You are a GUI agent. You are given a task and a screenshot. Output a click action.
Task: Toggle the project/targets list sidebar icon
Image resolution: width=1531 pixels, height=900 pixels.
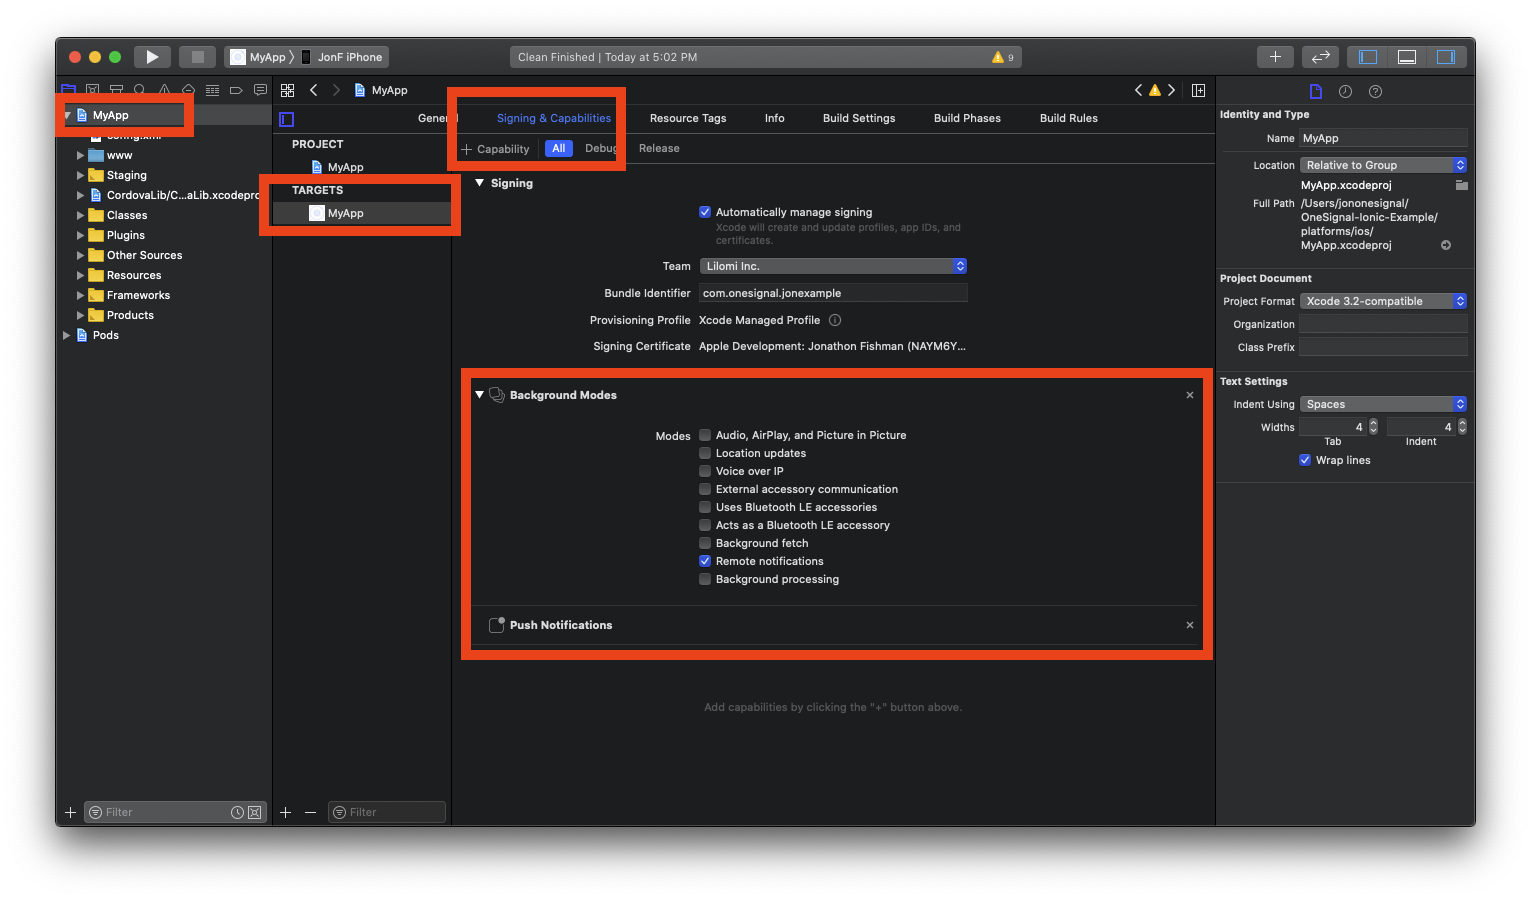pyautogui.click(x=286, y=119)
